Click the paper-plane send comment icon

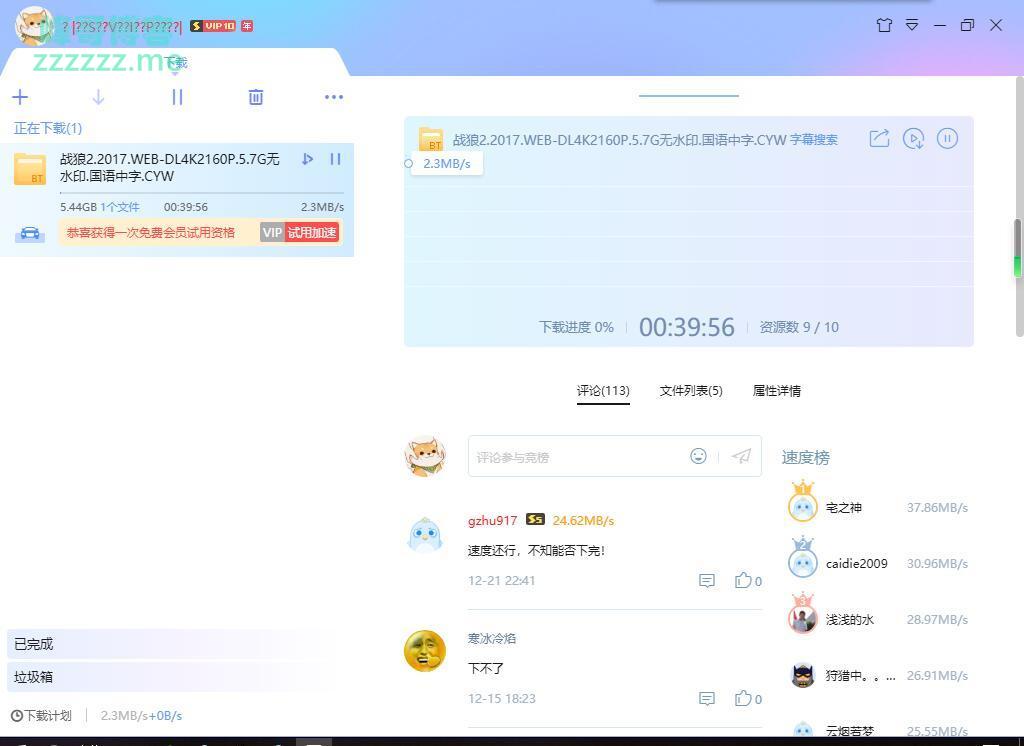point(741,456)
